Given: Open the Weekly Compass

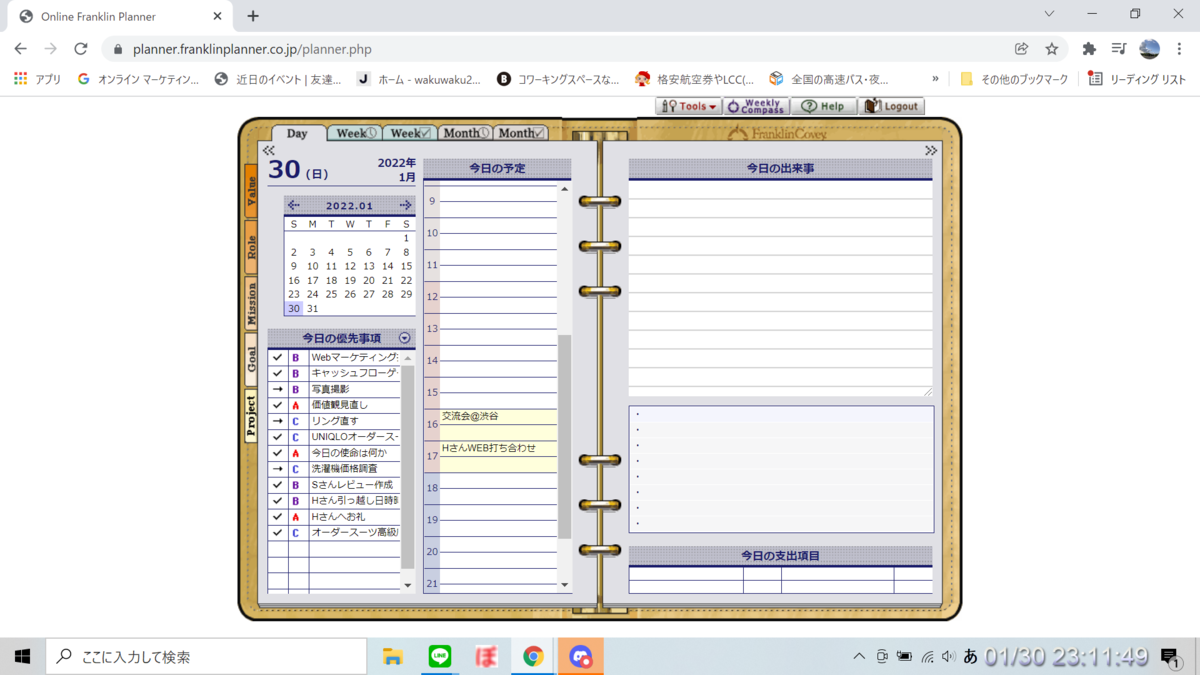Looking at the screenshot, I should (x=756, y=106).
